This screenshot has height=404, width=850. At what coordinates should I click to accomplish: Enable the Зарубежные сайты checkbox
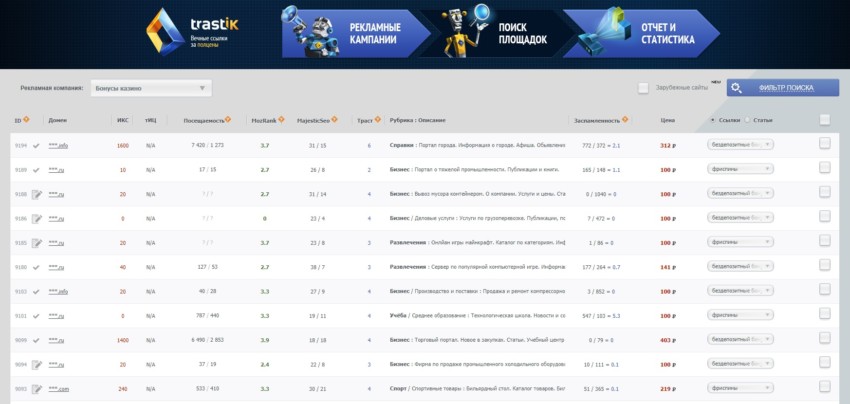tap(643, 88)
